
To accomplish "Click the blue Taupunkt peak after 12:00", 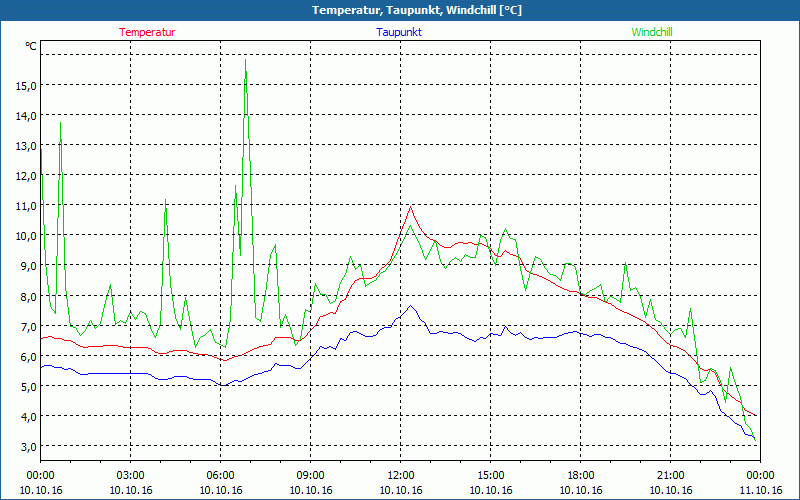I will point(410,306).
